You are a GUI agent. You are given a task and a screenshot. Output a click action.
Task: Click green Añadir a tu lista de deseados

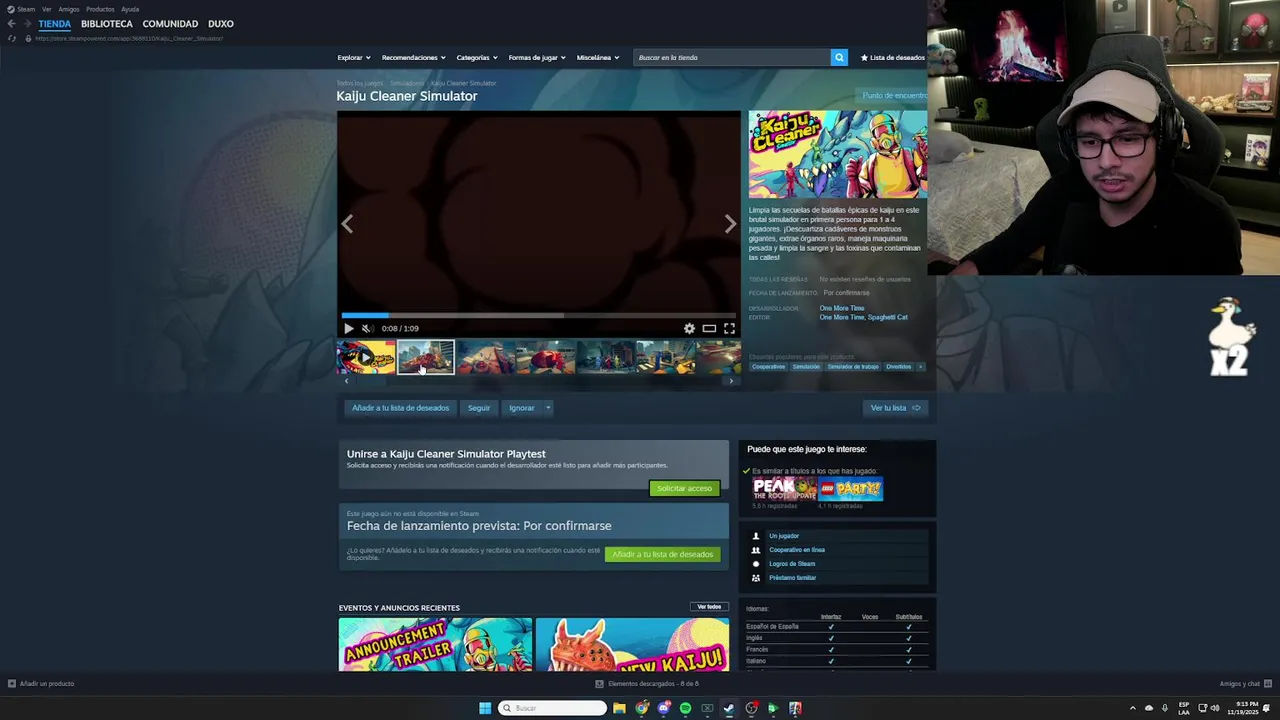point(662,554)
